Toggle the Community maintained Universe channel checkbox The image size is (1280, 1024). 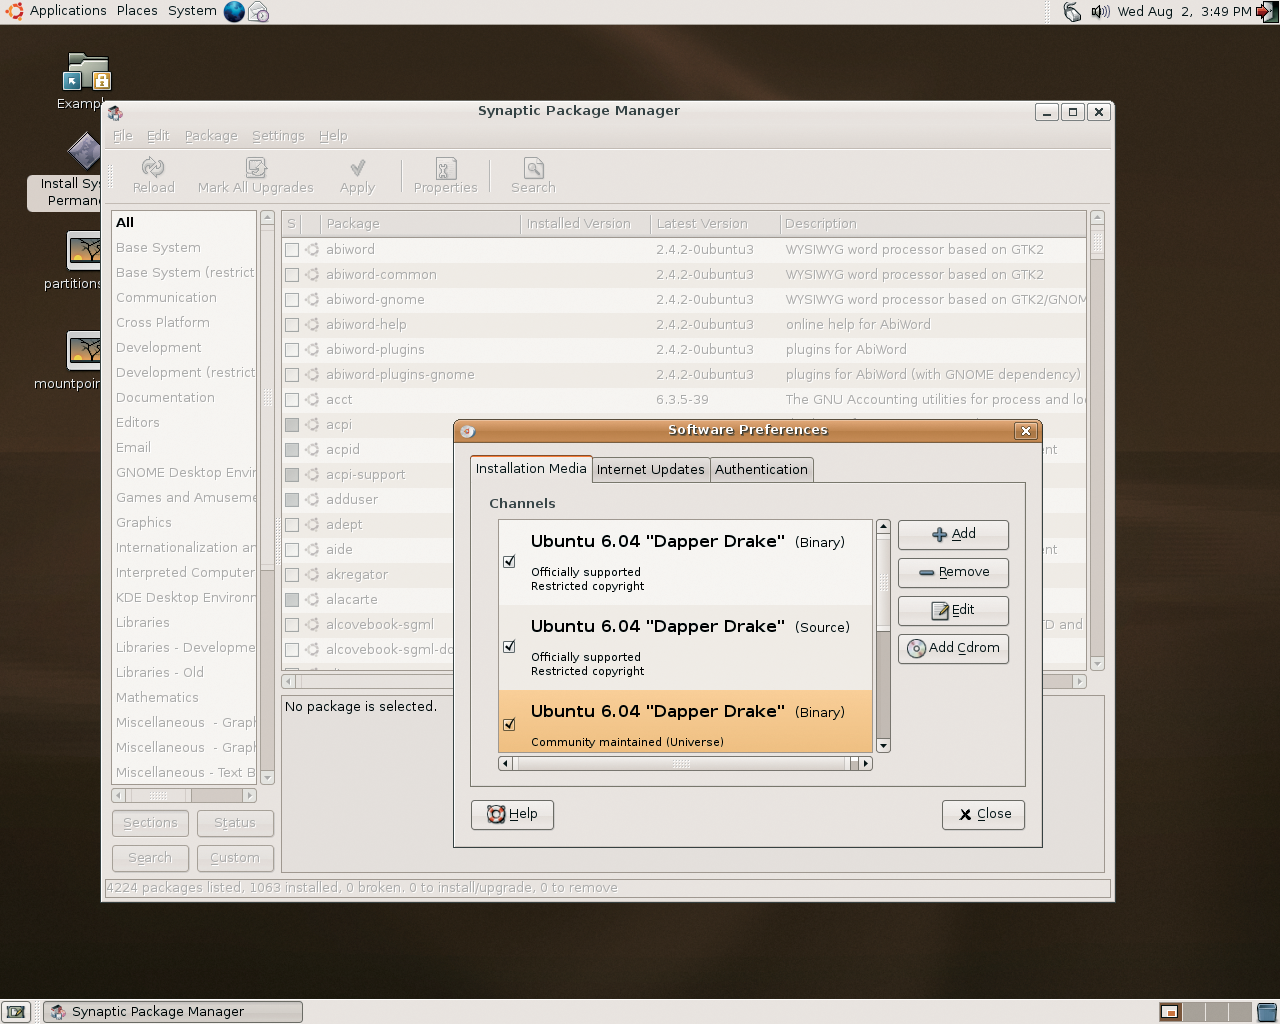[509, 724]
